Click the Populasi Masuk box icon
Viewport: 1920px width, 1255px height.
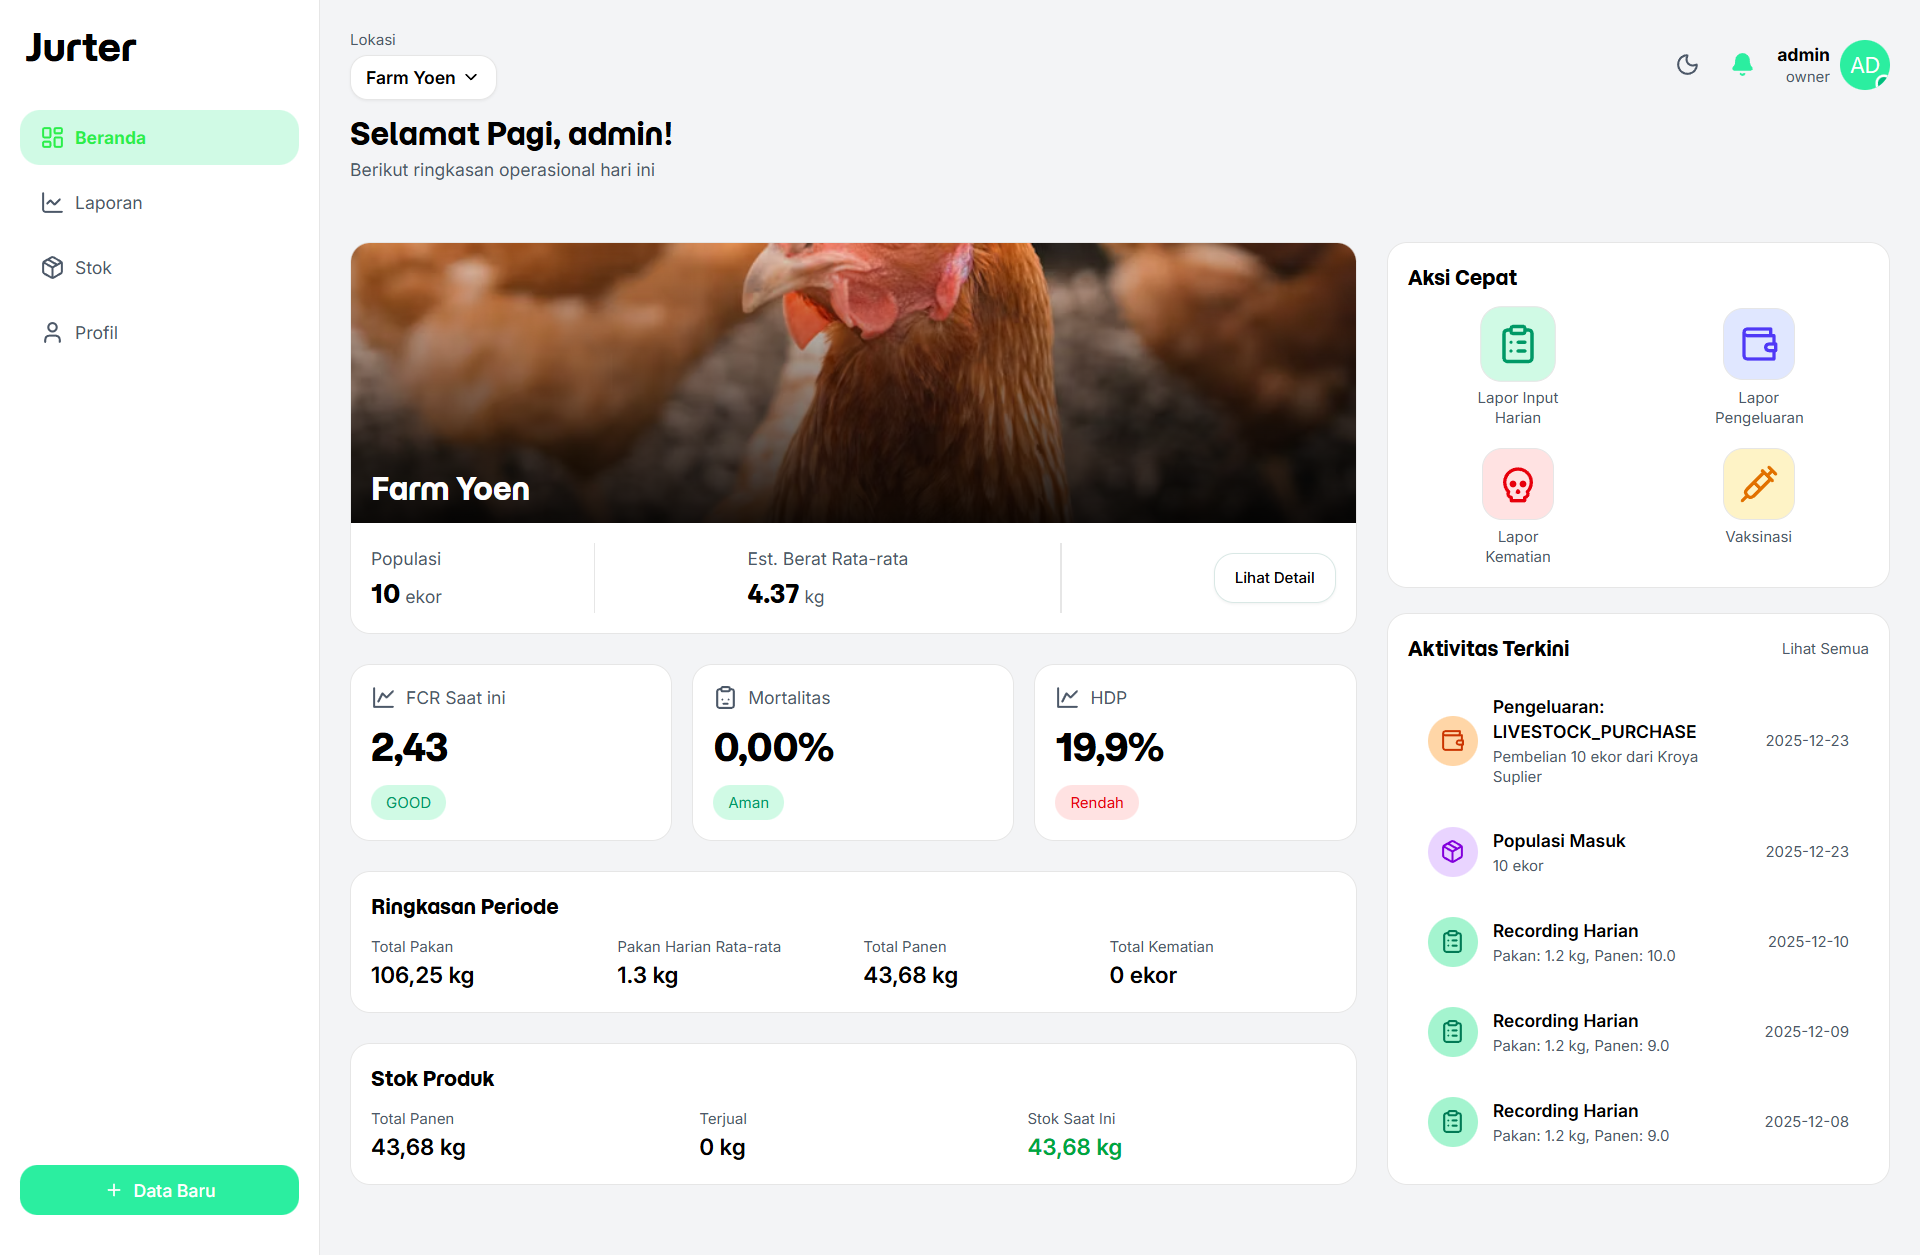tap(1453, 852)
